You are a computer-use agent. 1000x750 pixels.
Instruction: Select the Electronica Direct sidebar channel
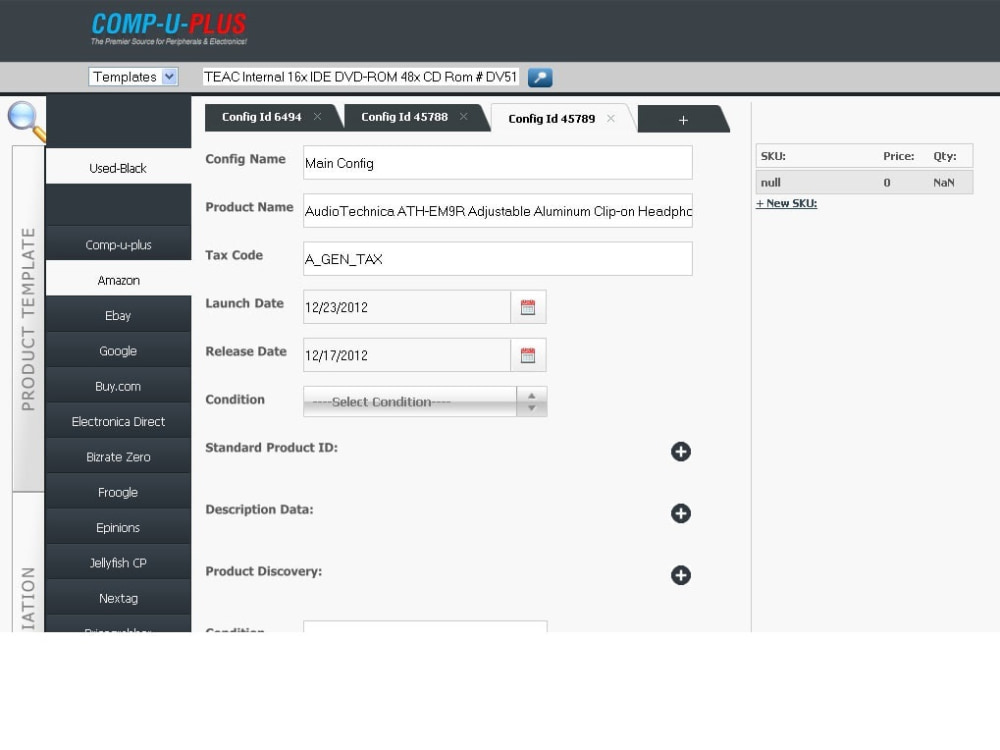[118, 422]
